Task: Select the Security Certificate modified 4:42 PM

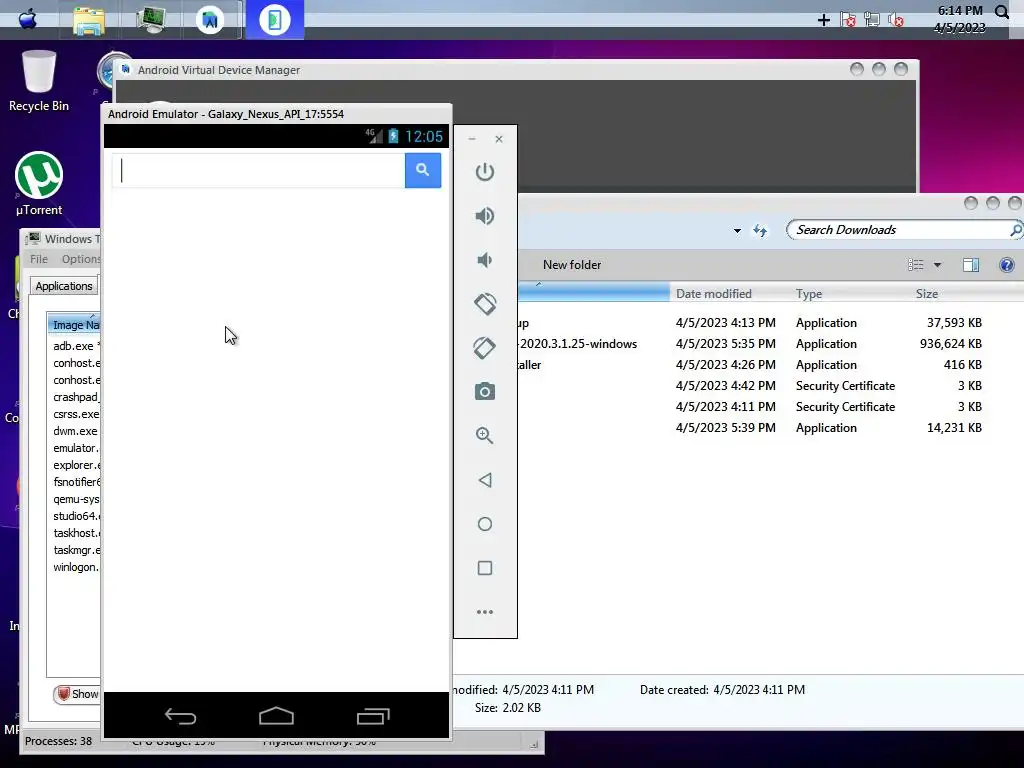Action: 751,385
